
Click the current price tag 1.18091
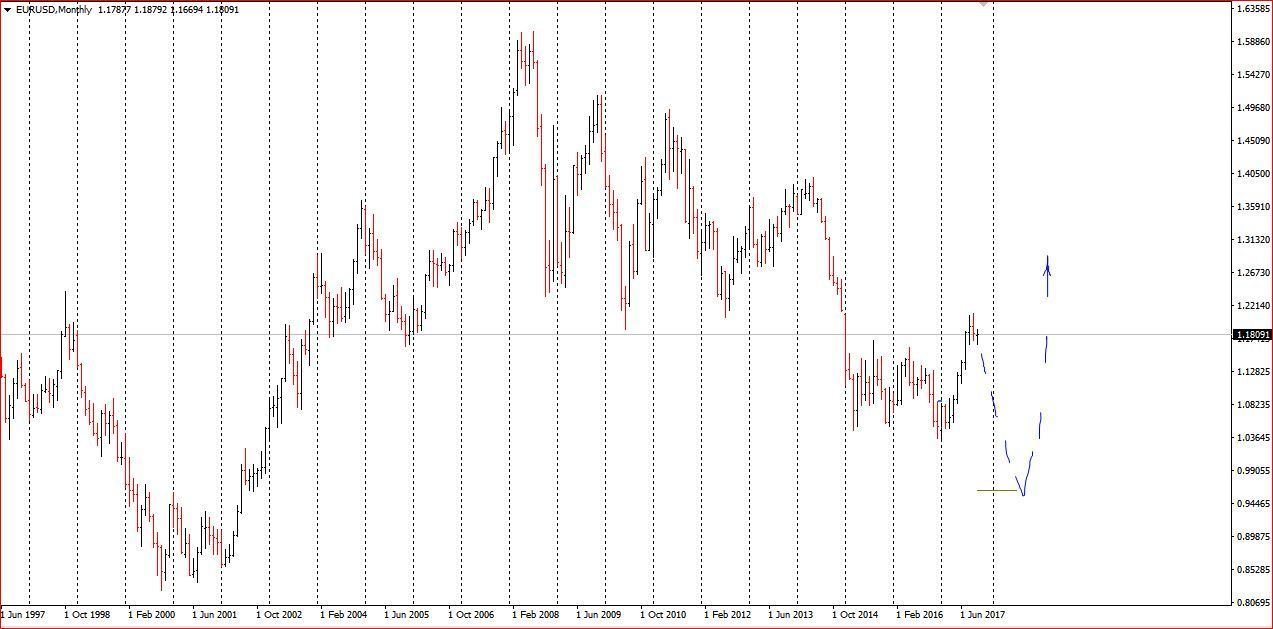coord(1253,335)
